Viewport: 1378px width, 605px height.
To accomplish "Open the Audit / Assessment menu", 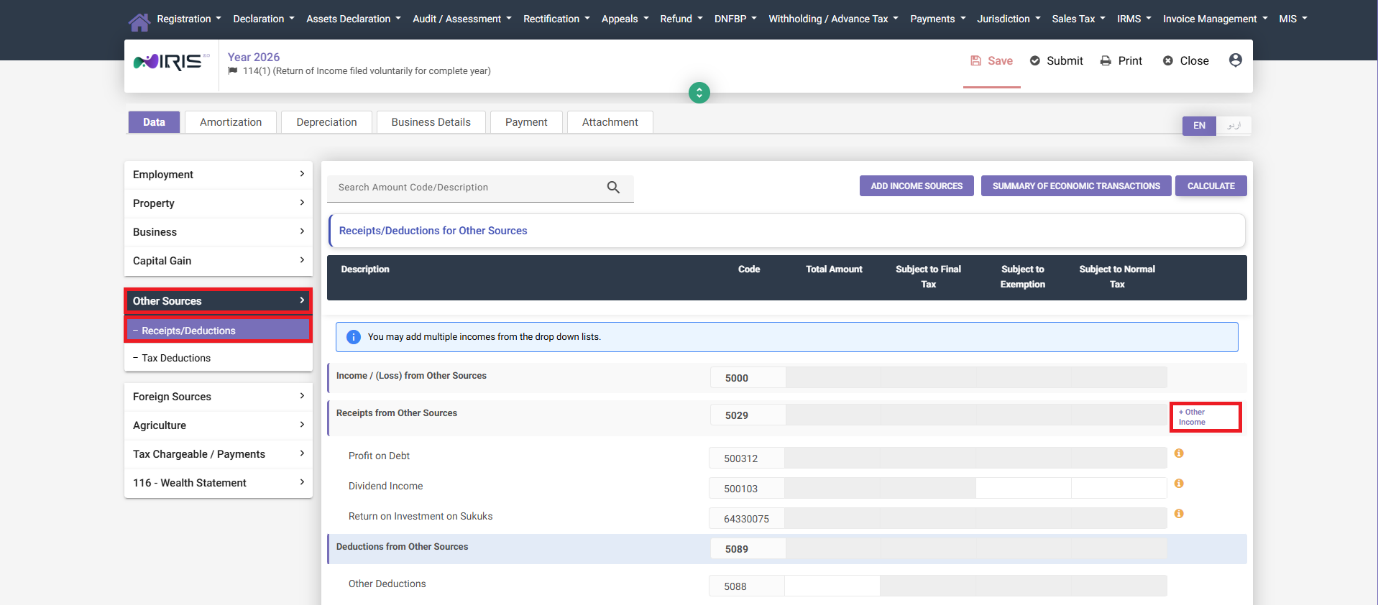I will [462, 19].
